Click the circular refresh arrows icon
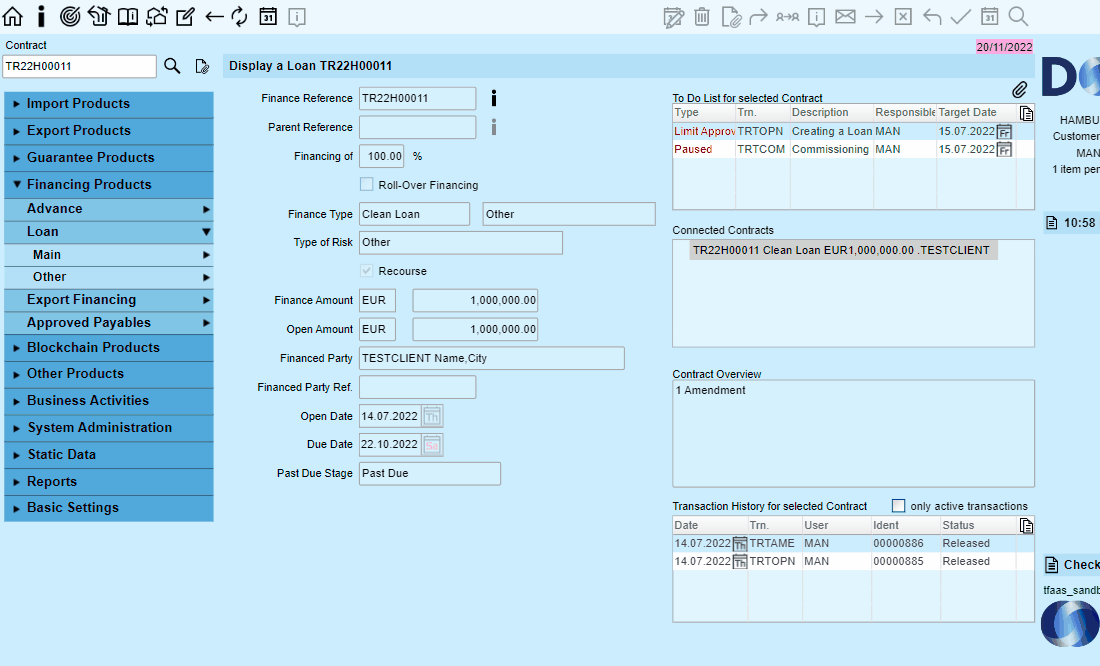1100x666 pixels. [x=239, y=16]
